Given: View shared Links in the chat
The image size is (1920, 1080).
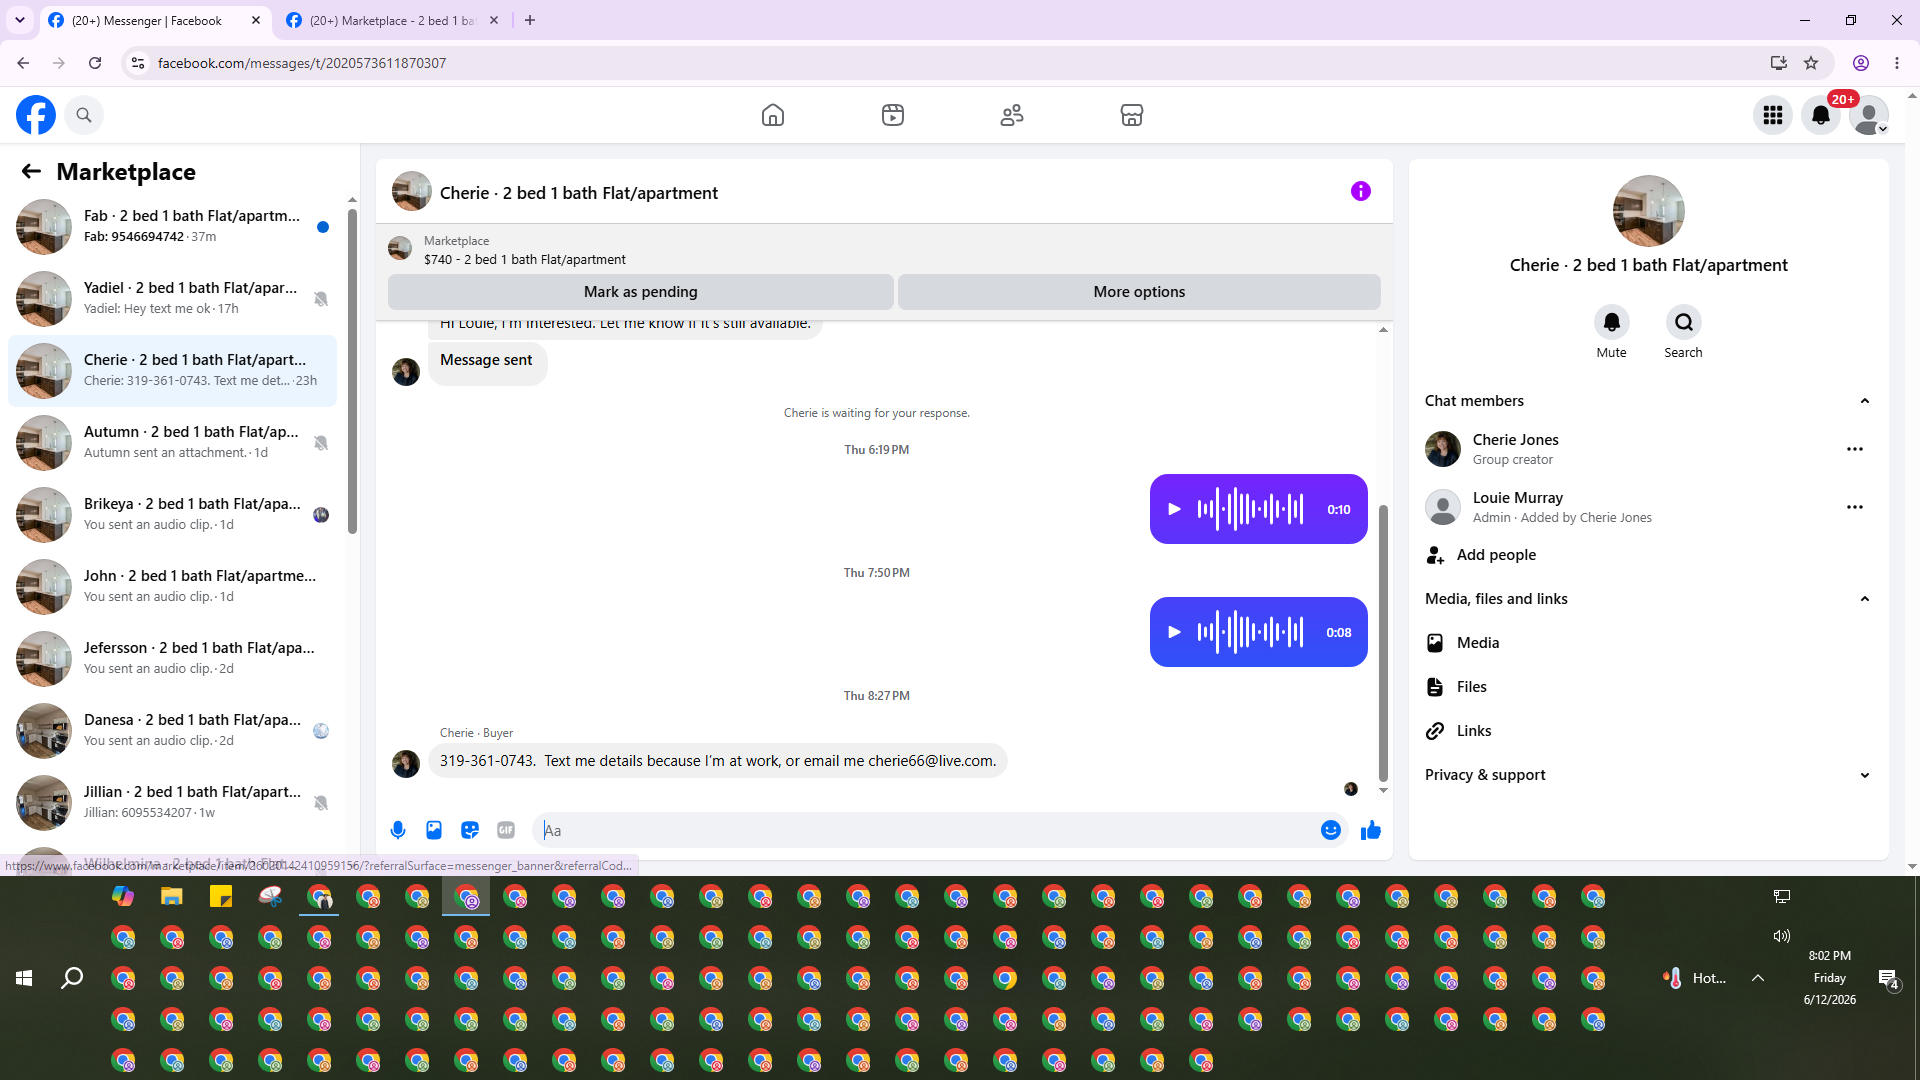Looking at the screenshot, I should 1649,731.
